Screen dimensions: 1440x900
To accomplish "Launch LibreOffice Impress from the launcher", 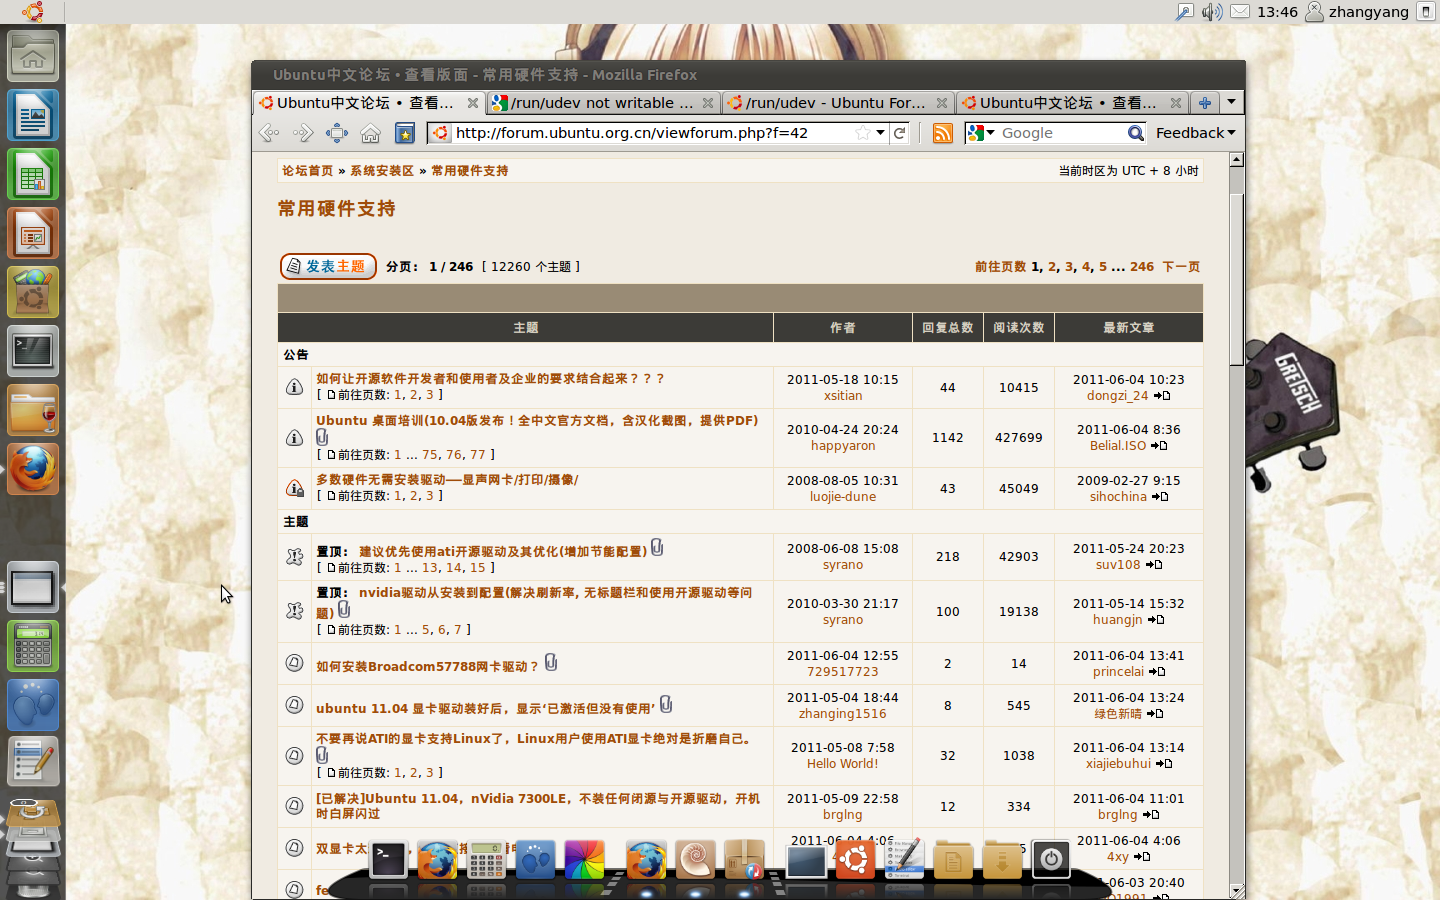I will coord(33,233).
